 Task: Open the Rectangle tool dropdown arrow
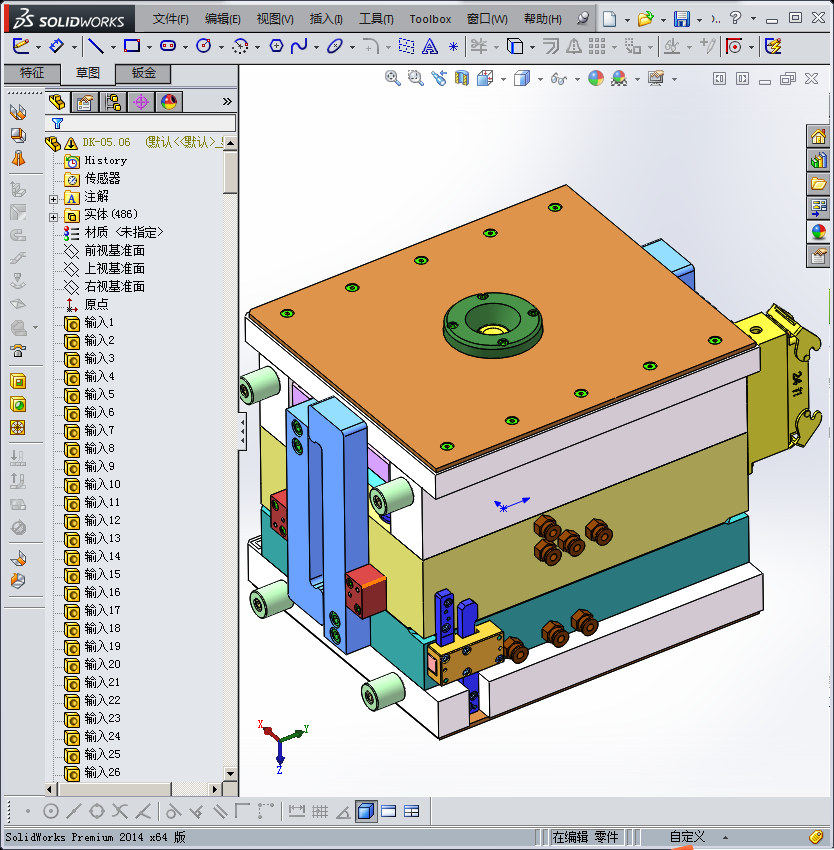[149, 48]
